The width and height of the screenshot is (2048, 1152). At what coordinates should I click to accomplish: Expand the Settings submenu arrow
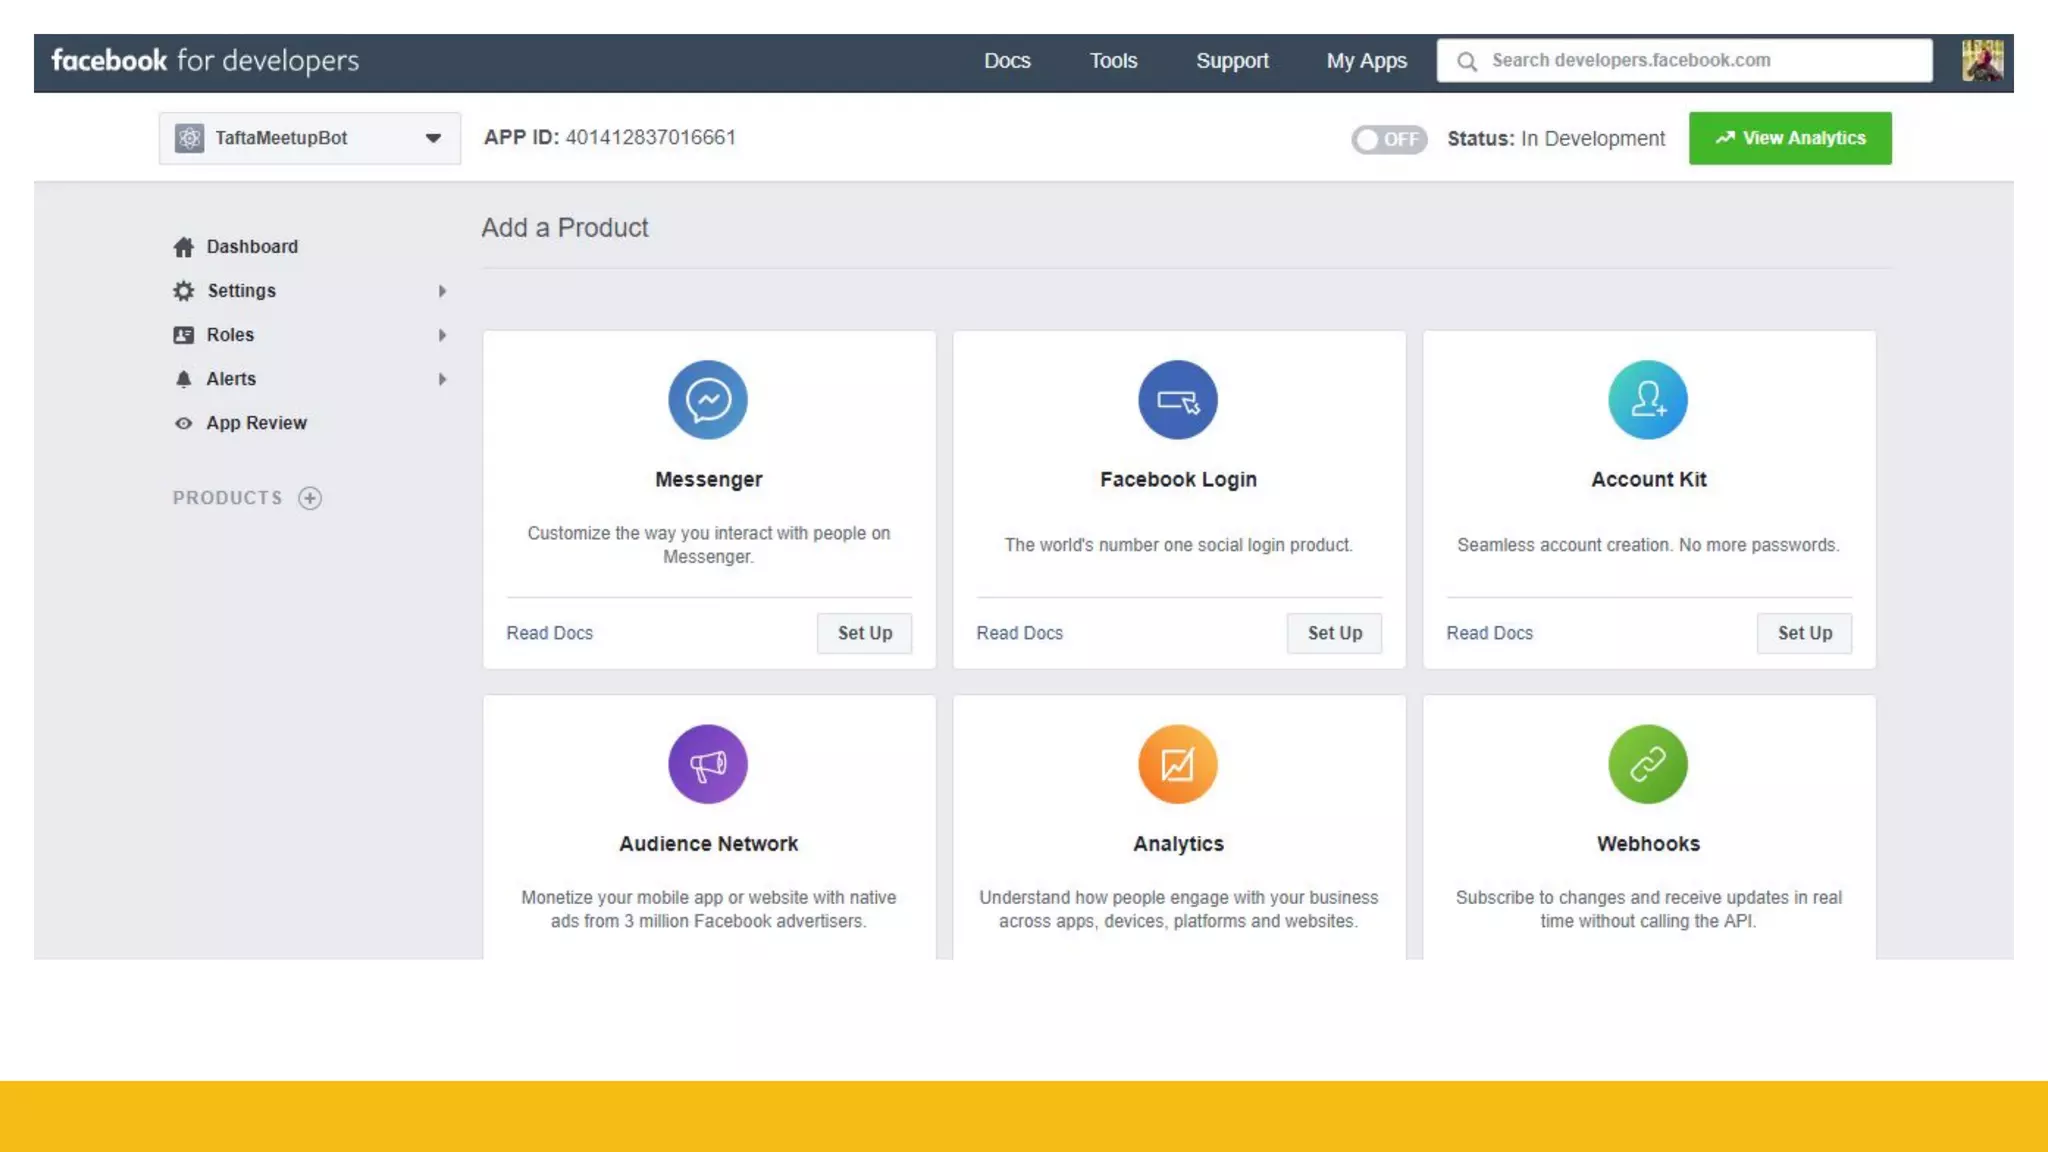tap(442, 291)
